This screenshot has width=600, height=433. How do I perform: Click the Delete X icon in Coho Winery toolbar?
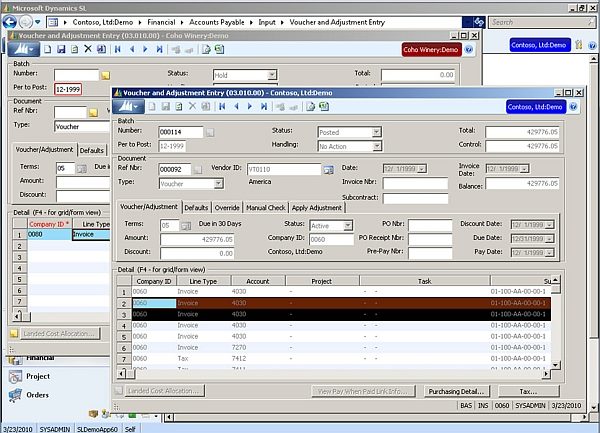coord(87,48)
